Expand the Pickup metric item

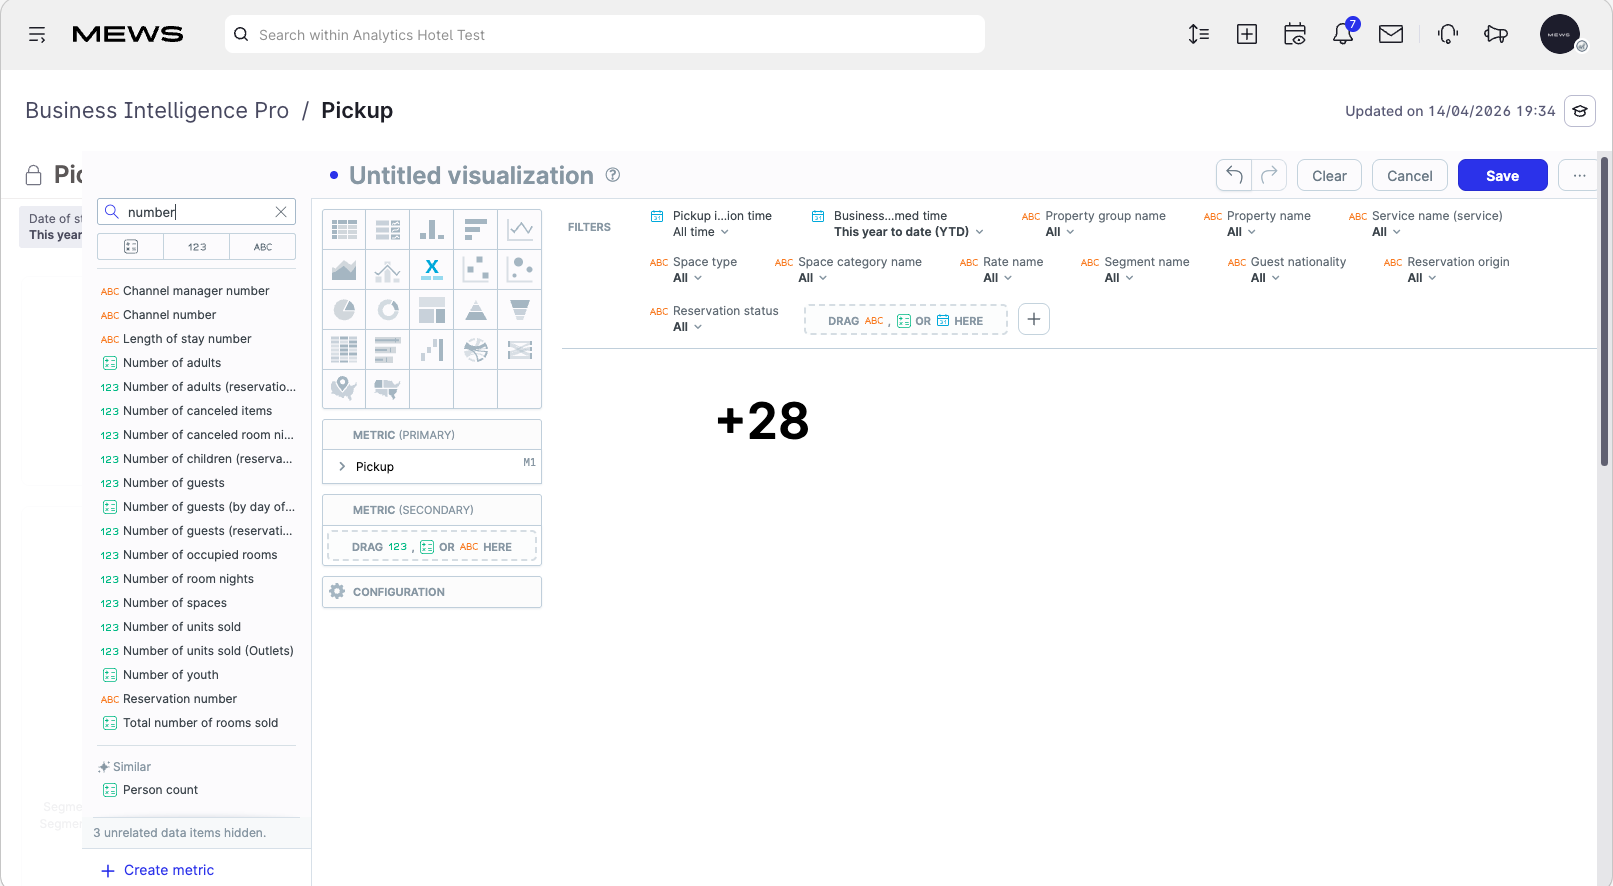[x=342, y=467]
